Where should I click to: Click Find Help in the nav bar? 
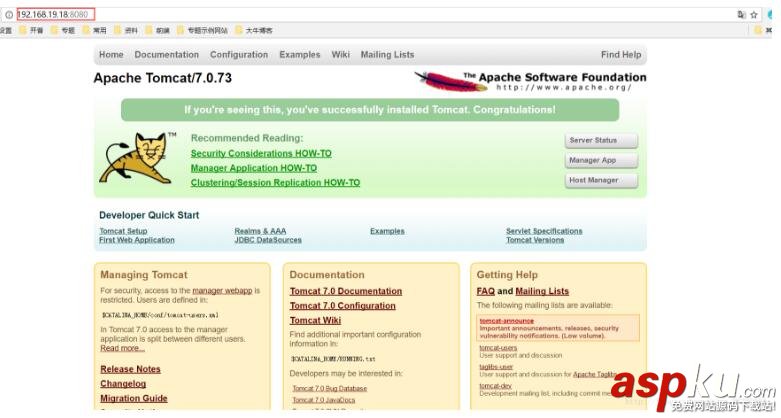tap(621, 55)
